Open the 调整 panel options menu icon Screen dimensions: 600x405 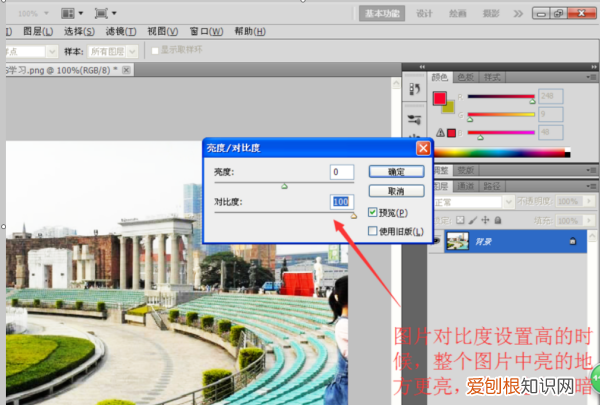tap(592, 170)
